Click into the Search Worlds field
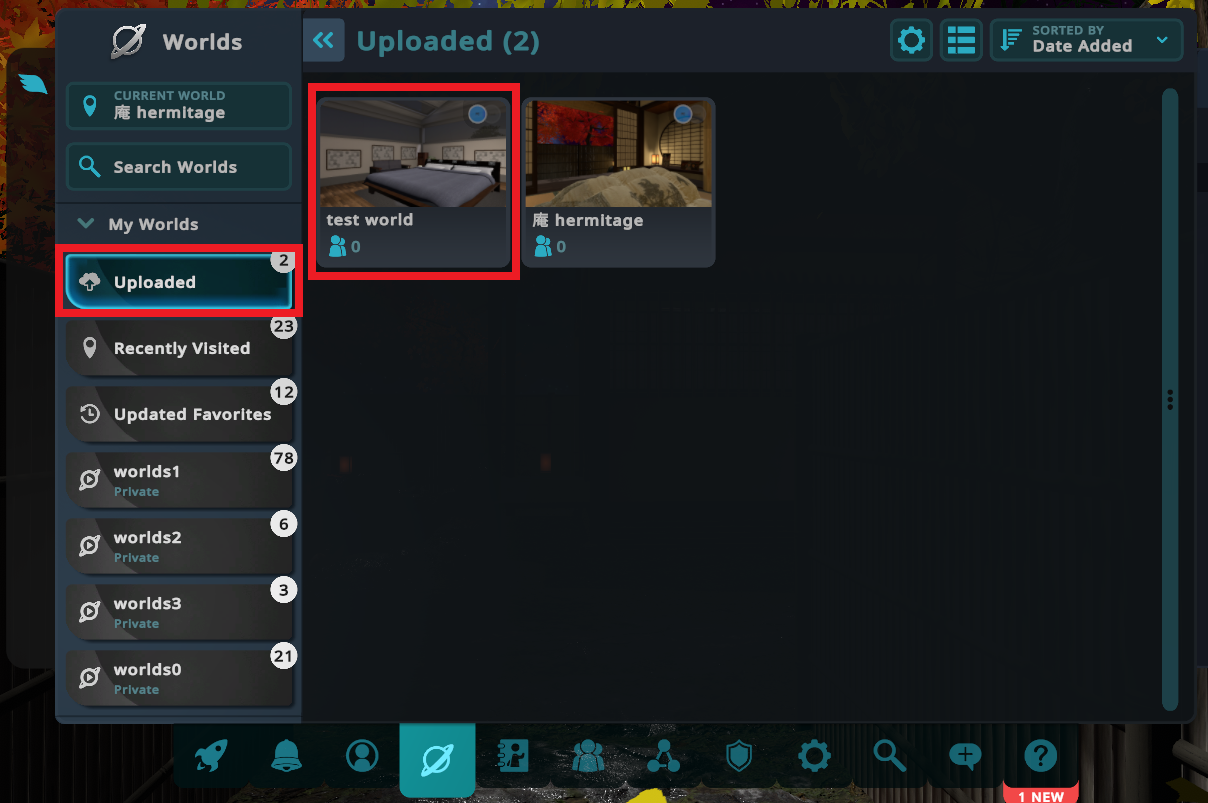The image size is (1208, 803). 179,167
